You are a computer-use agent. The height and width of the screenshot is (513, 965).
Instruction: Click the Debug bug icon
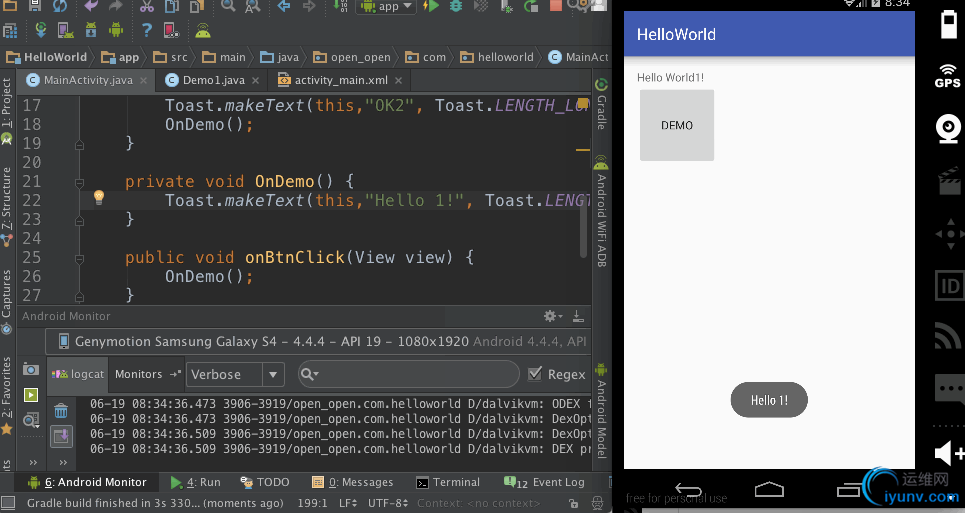pos(456,6)
